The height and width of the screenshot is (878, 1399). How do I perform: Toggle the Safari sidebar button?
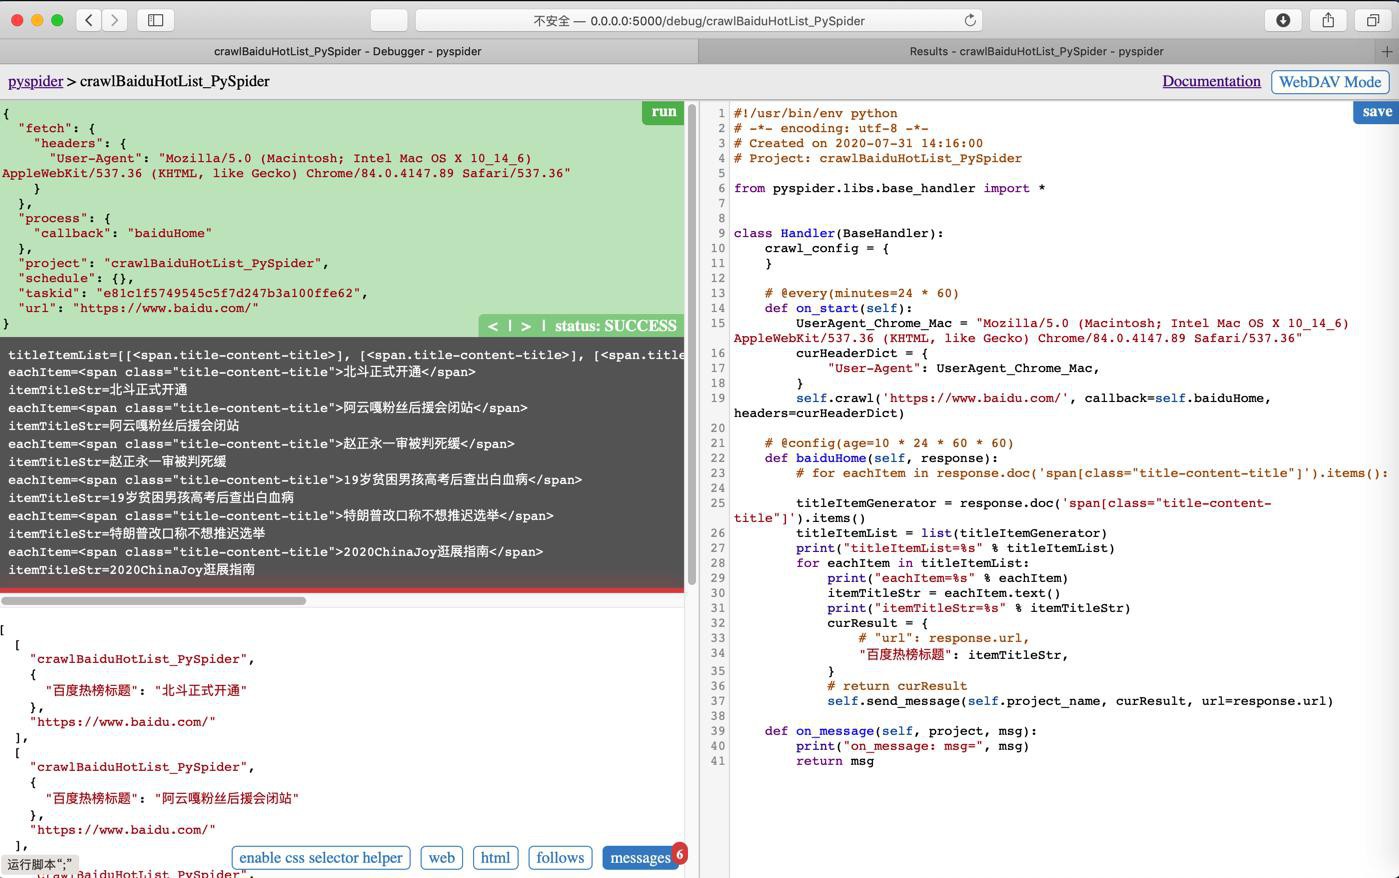pos(156,20)
